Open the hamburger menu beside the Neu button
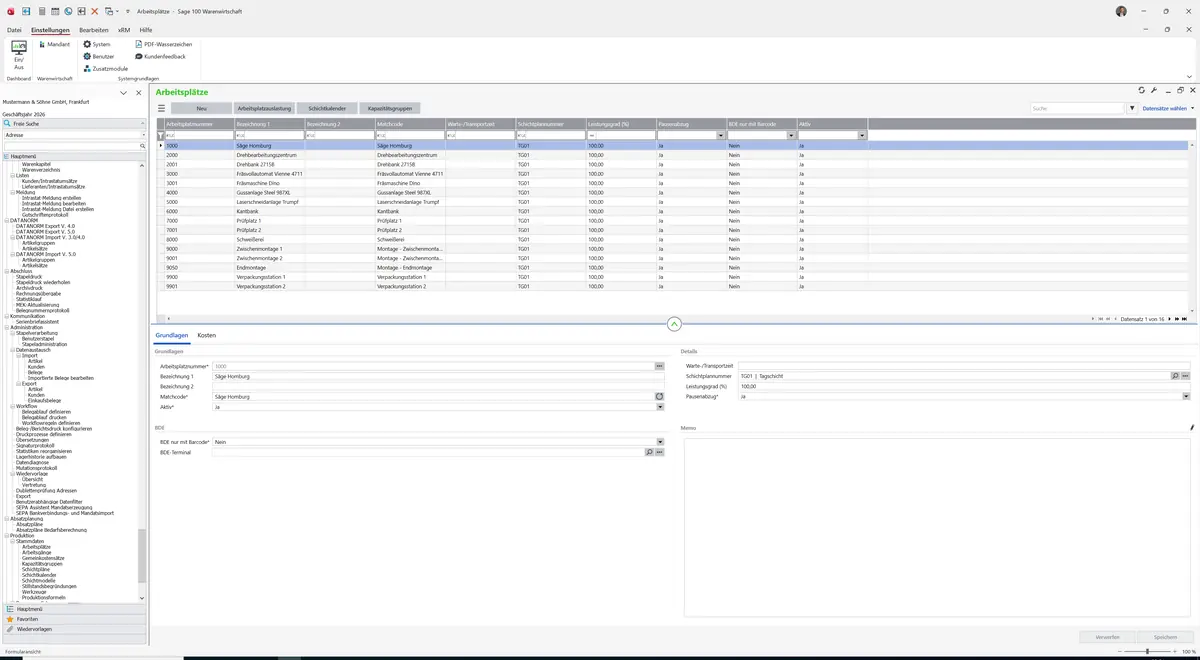 [x=163, y=108]
